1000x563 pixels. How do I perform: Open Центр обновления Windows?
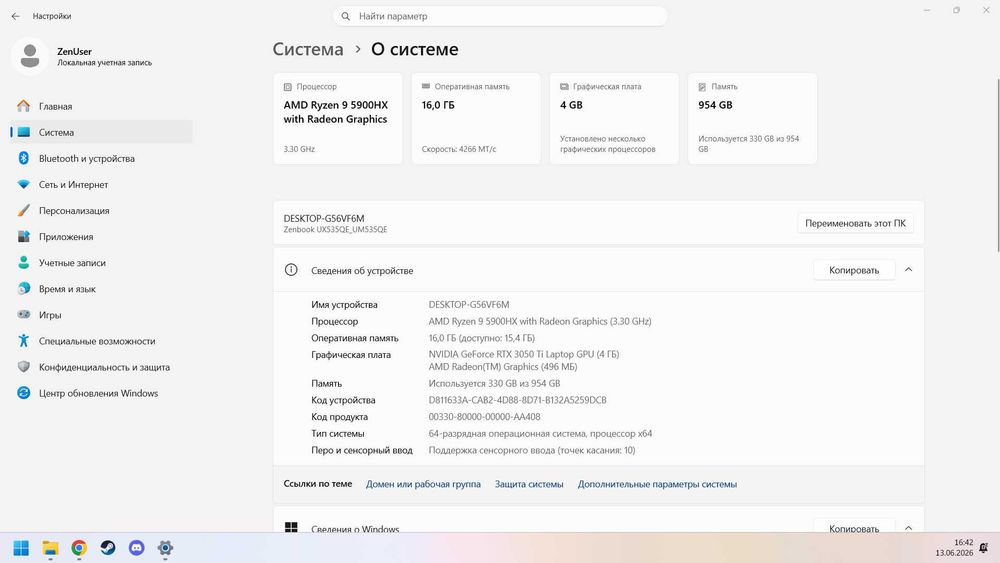click(101, 393)
